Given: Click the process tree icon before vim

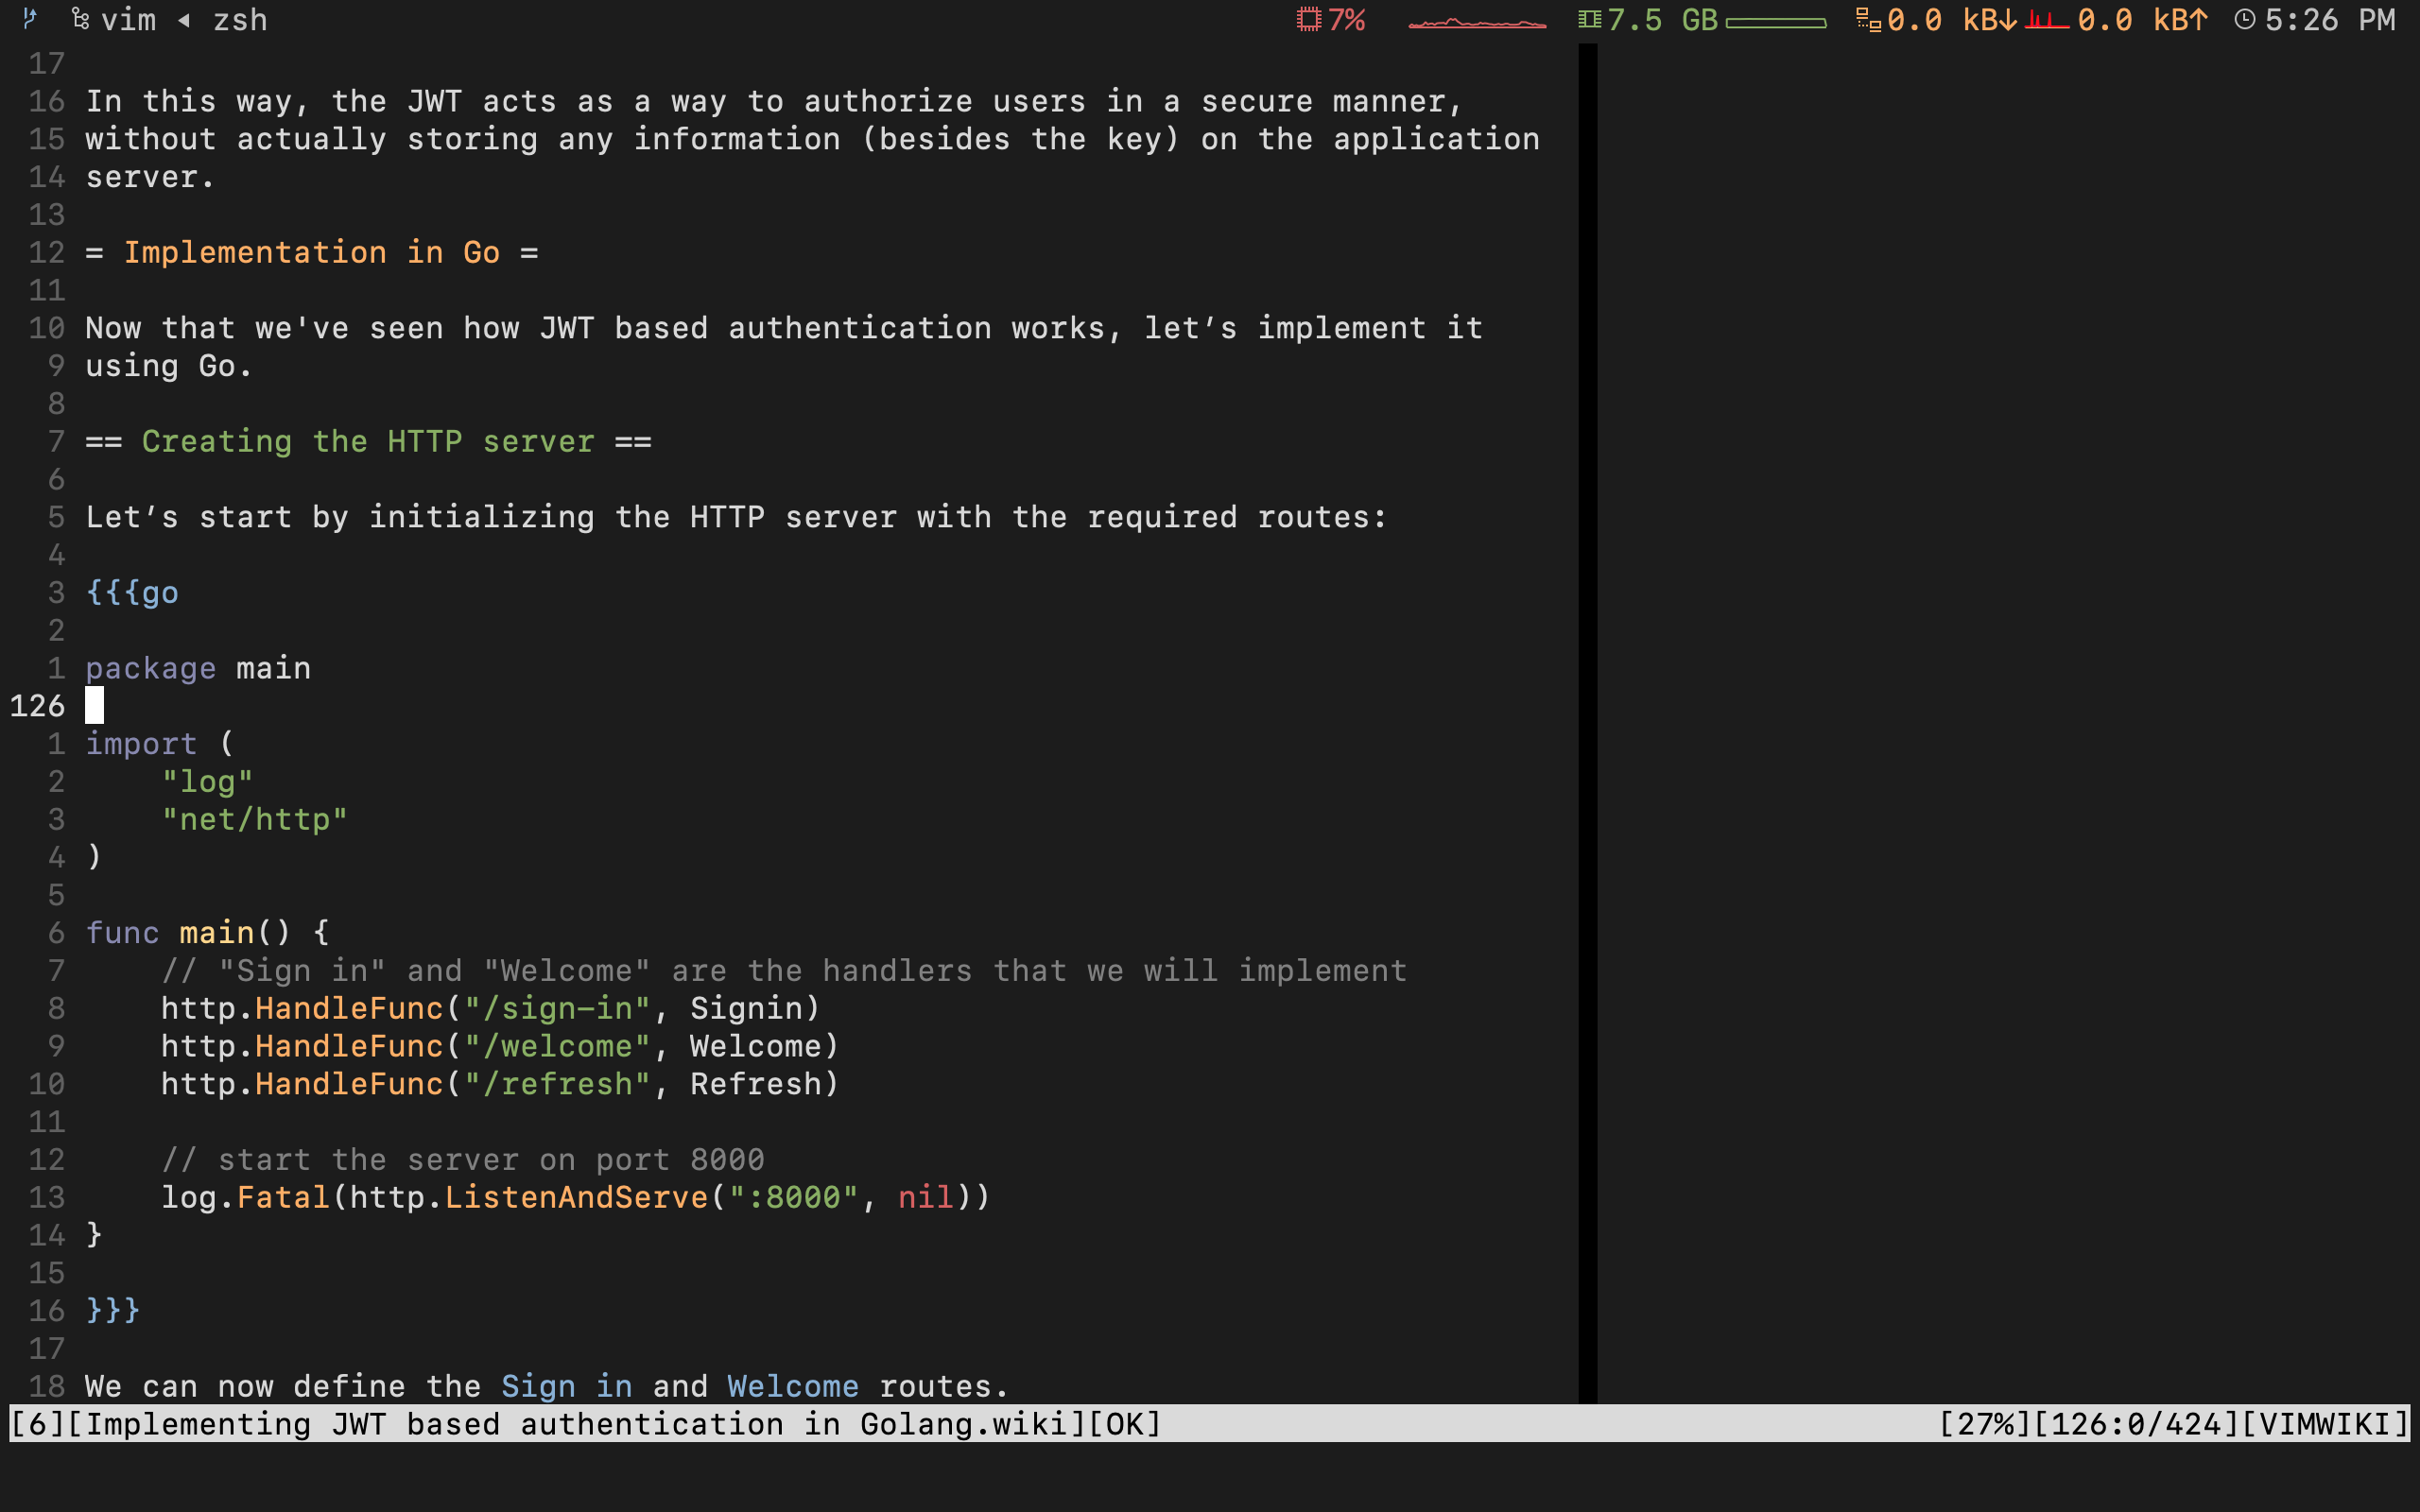Looking at the screenshot, I should point(81,19).
